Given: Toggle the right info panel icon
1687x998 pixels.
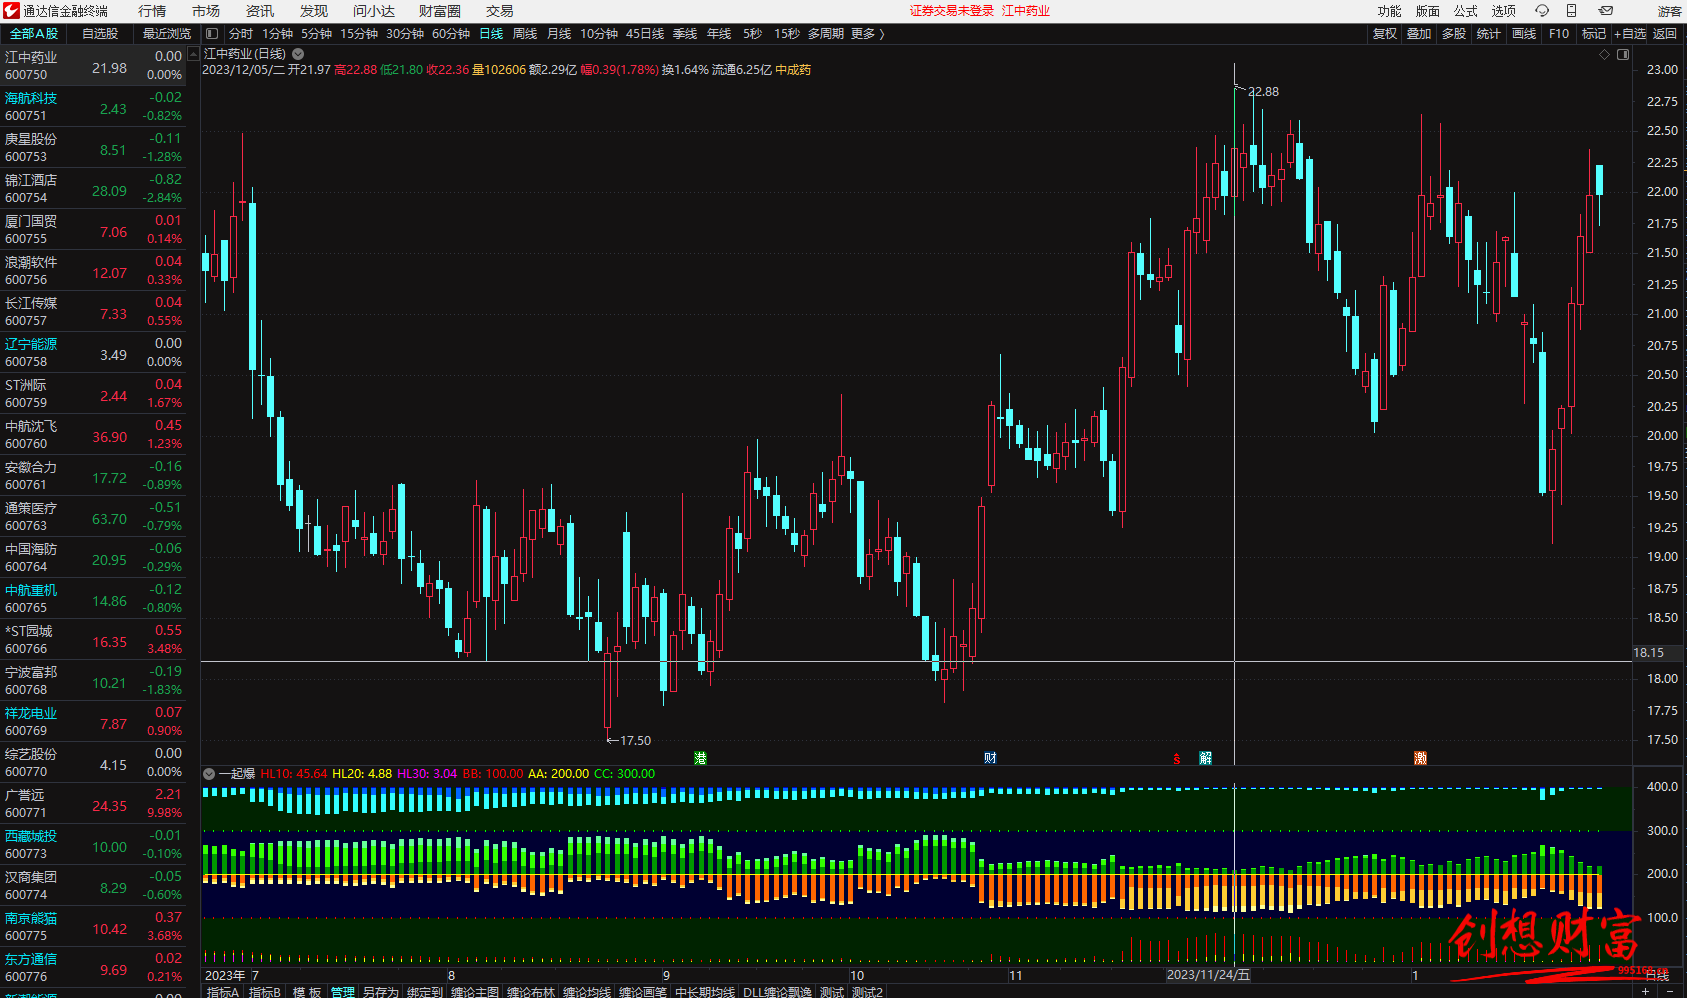Looking at the screenshot, I should [x=1623, y=55].
